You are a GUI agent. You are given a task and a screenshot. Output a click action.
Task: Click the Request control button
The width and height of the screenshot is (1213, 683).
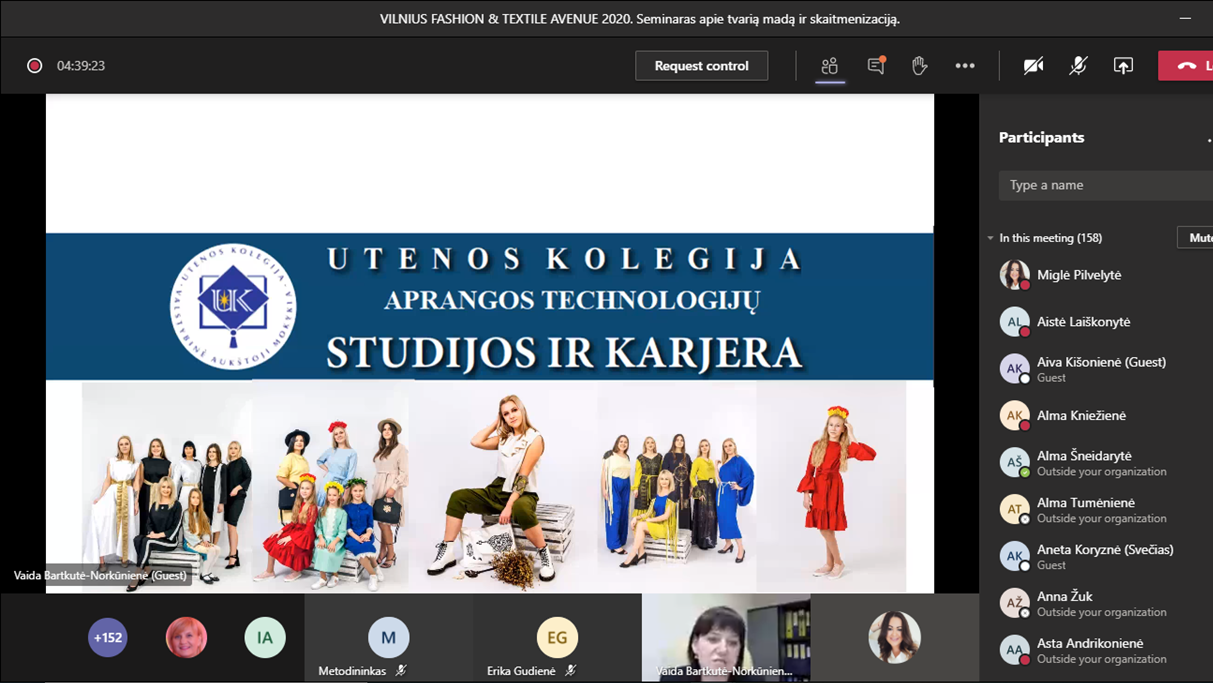coord(701,66)
